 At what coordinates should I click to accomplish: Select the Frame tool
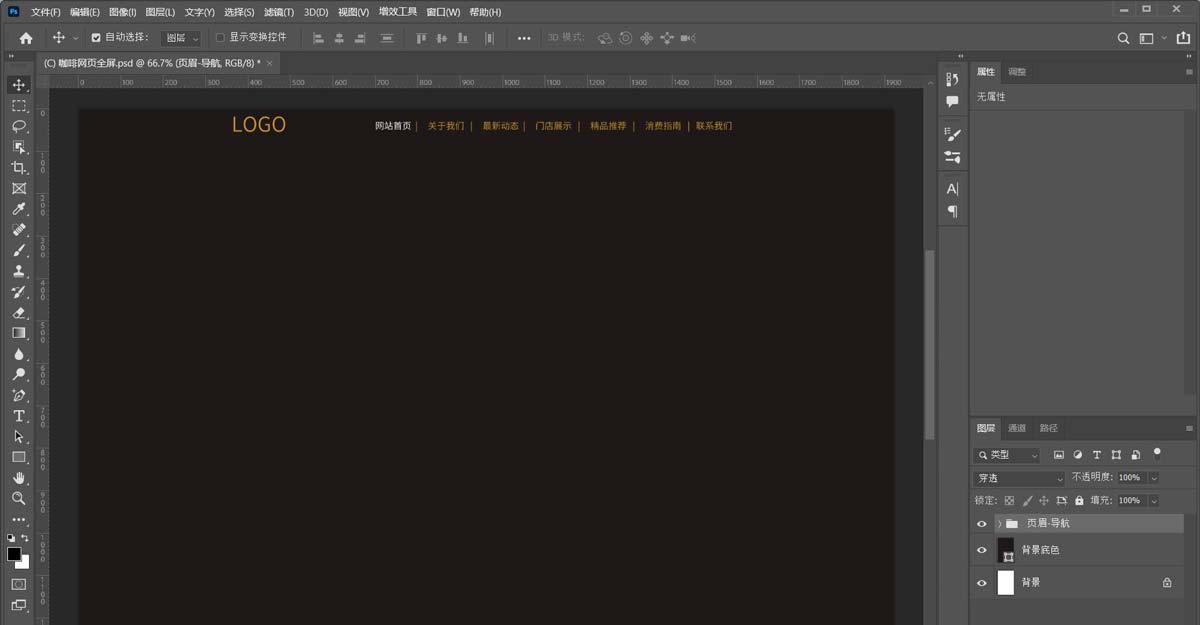19,188
